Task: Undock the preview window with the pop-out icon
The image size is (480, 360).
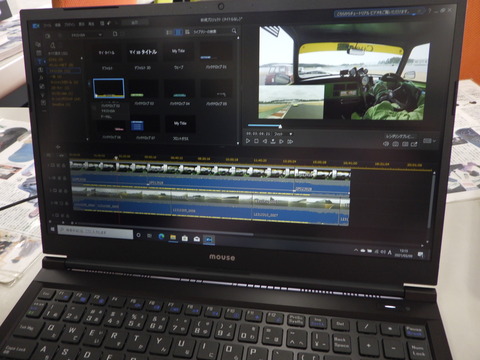Action: [x=414, y=144]
